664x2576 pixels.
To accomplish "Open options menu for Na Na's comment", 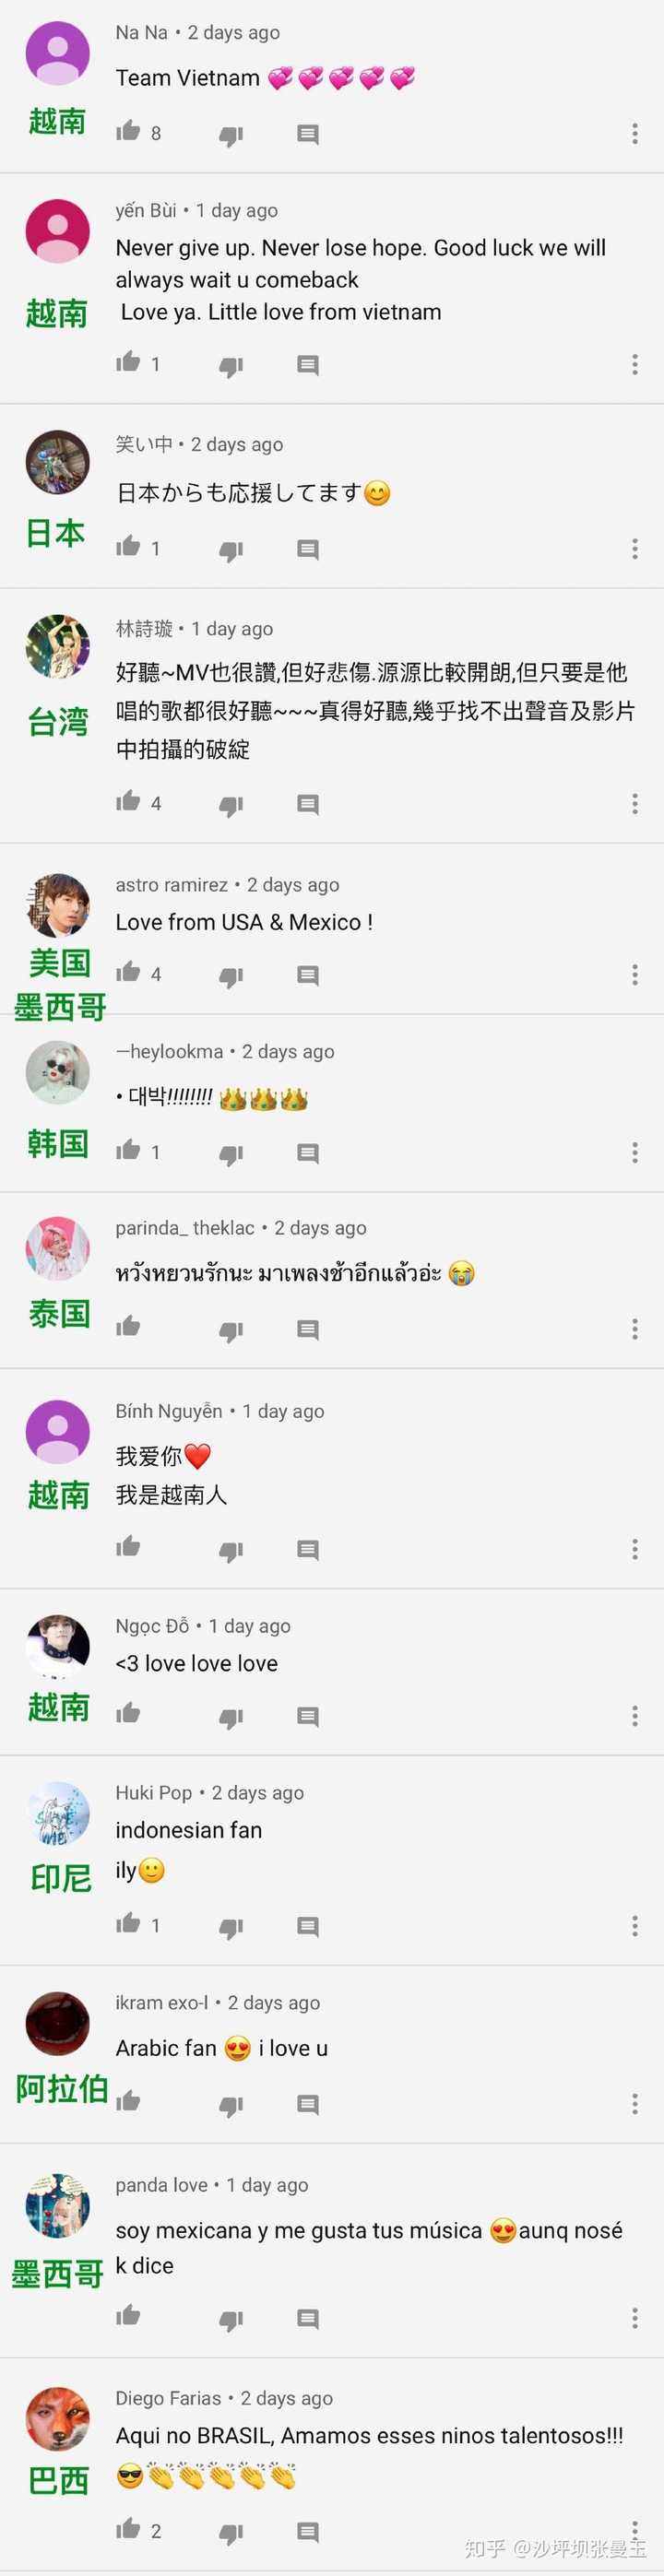I will 635,133.
